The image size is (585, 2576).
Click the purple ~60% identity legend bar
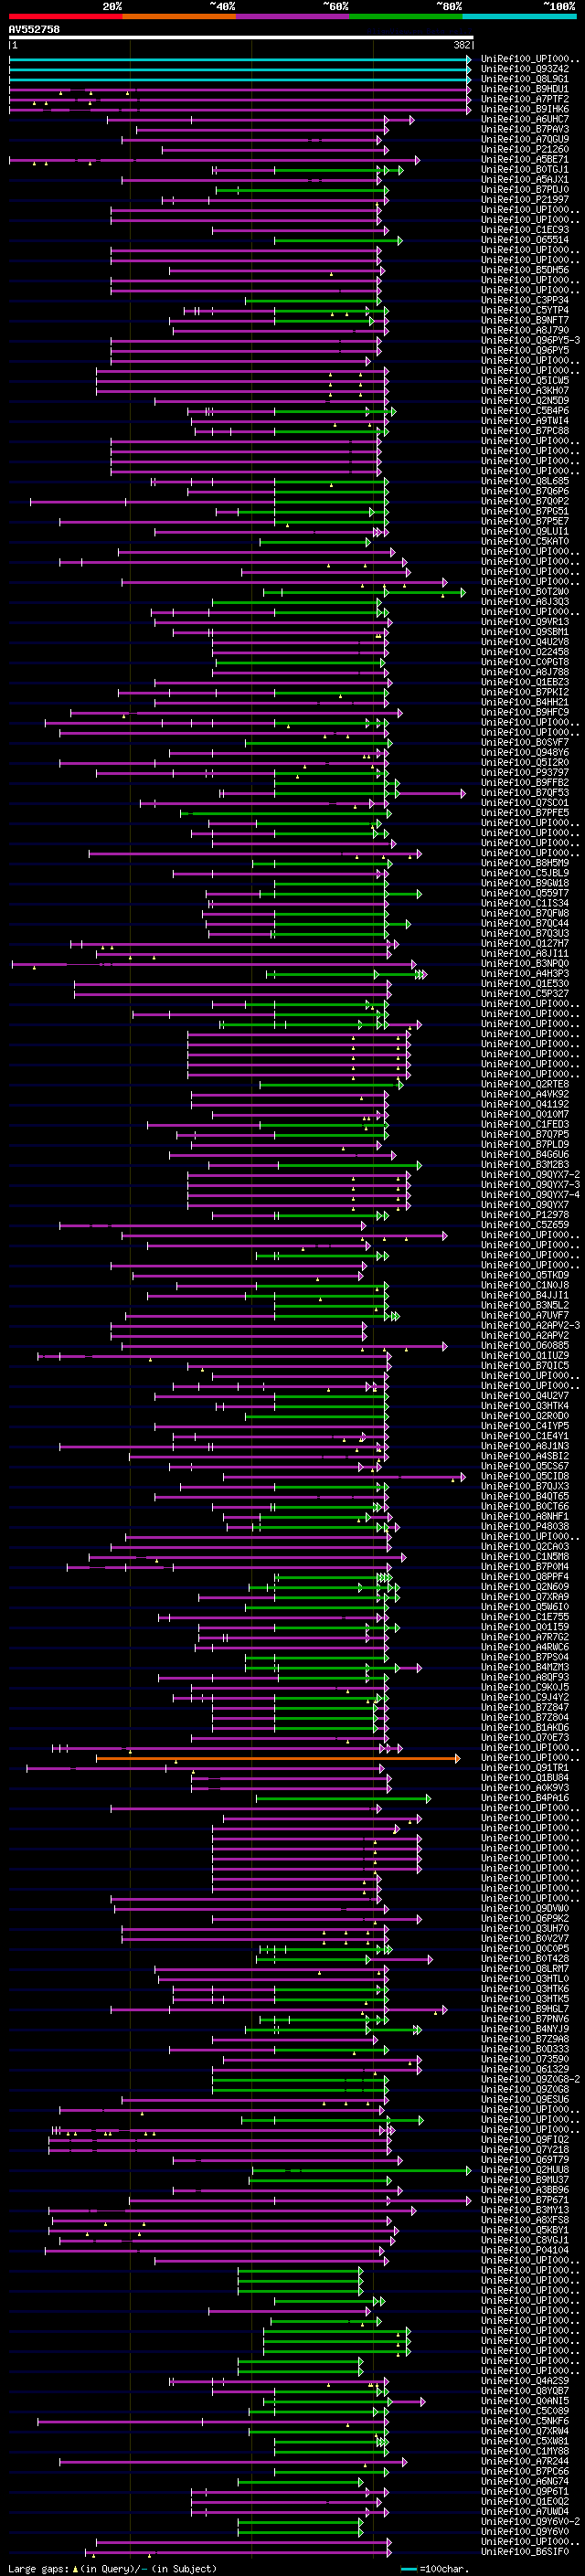click(292, 16)
